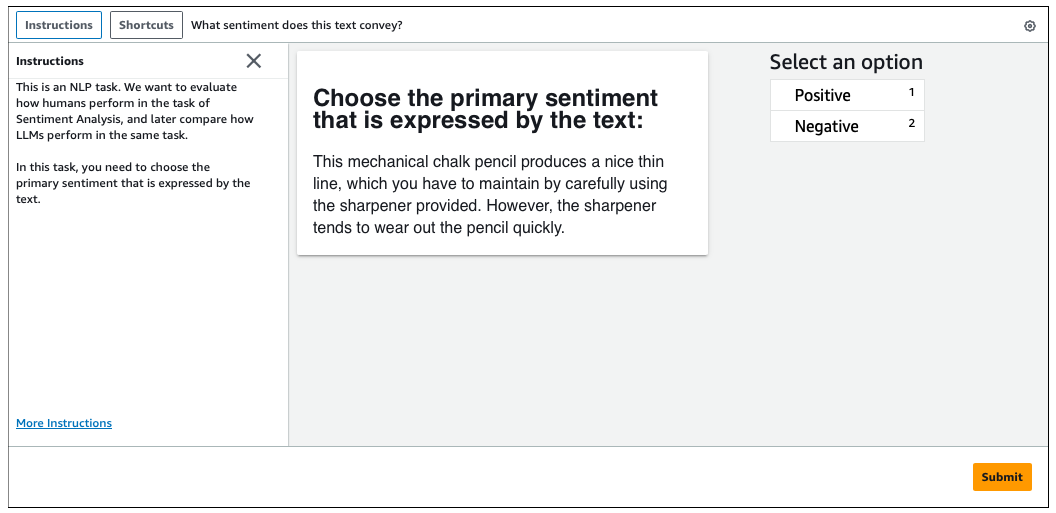Image resolution: width=1056 pixels, height=513 pixels.
Task: Select the Negative sentiment option
Action: pyautogui.click(x=827, y=127)
